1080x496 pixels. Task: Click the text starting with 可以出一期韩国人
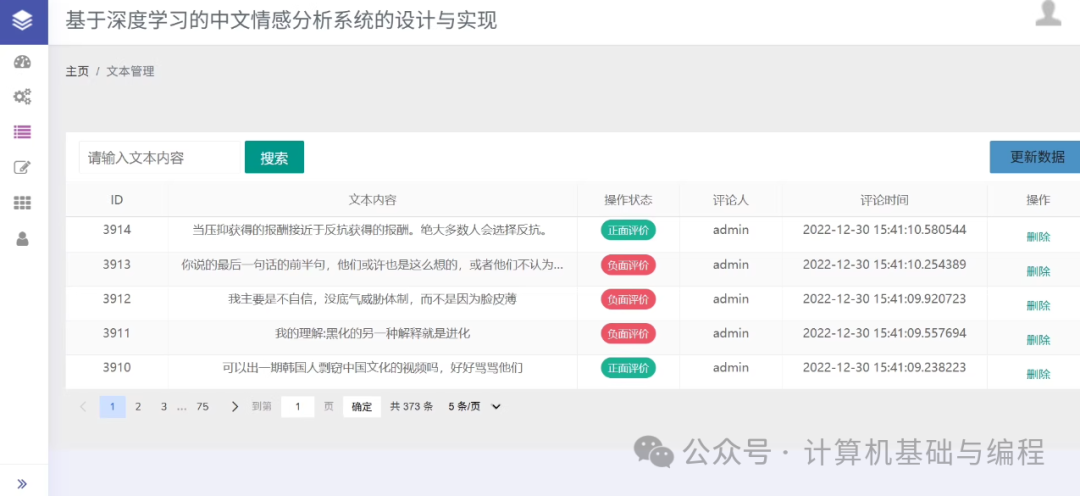coord(373,368)
